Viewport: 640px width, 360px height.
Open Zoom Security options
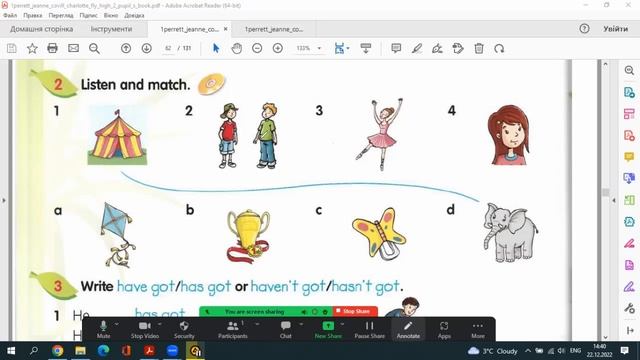point(184,329)
